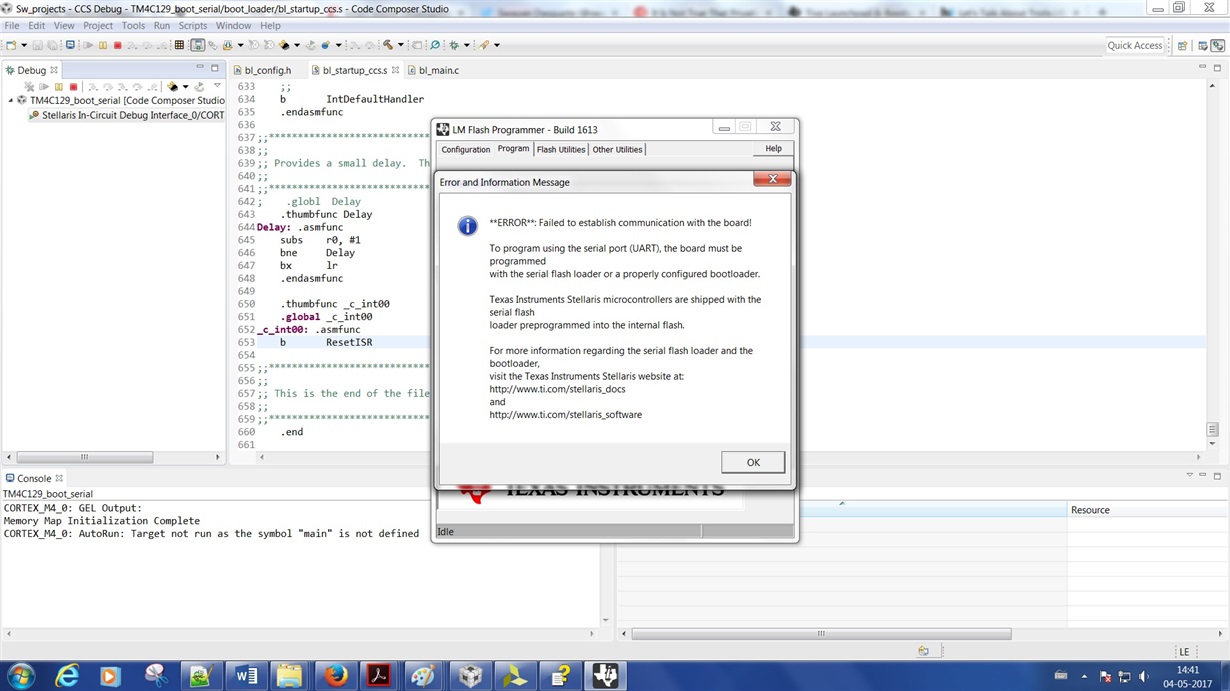Viewport: 1230px width, 691px height.
Task: Open the Run menu
Action: [162, 25]
